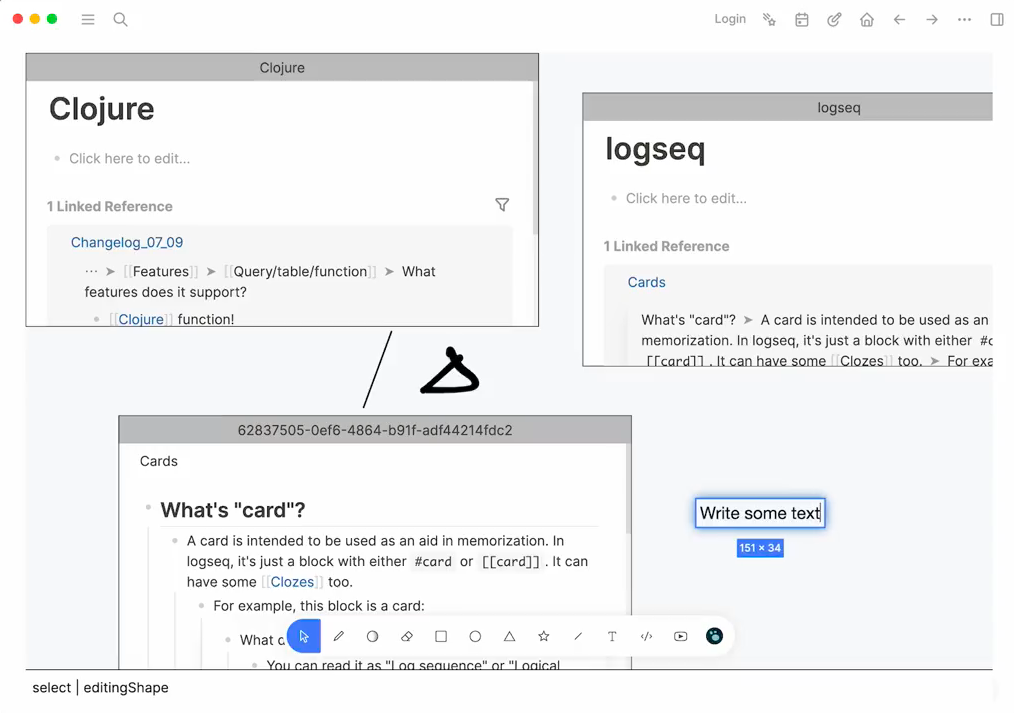This screenshot has height=713, width=1014.
Task: Select the Star shape tool
Action: click(x=544, y=636)
